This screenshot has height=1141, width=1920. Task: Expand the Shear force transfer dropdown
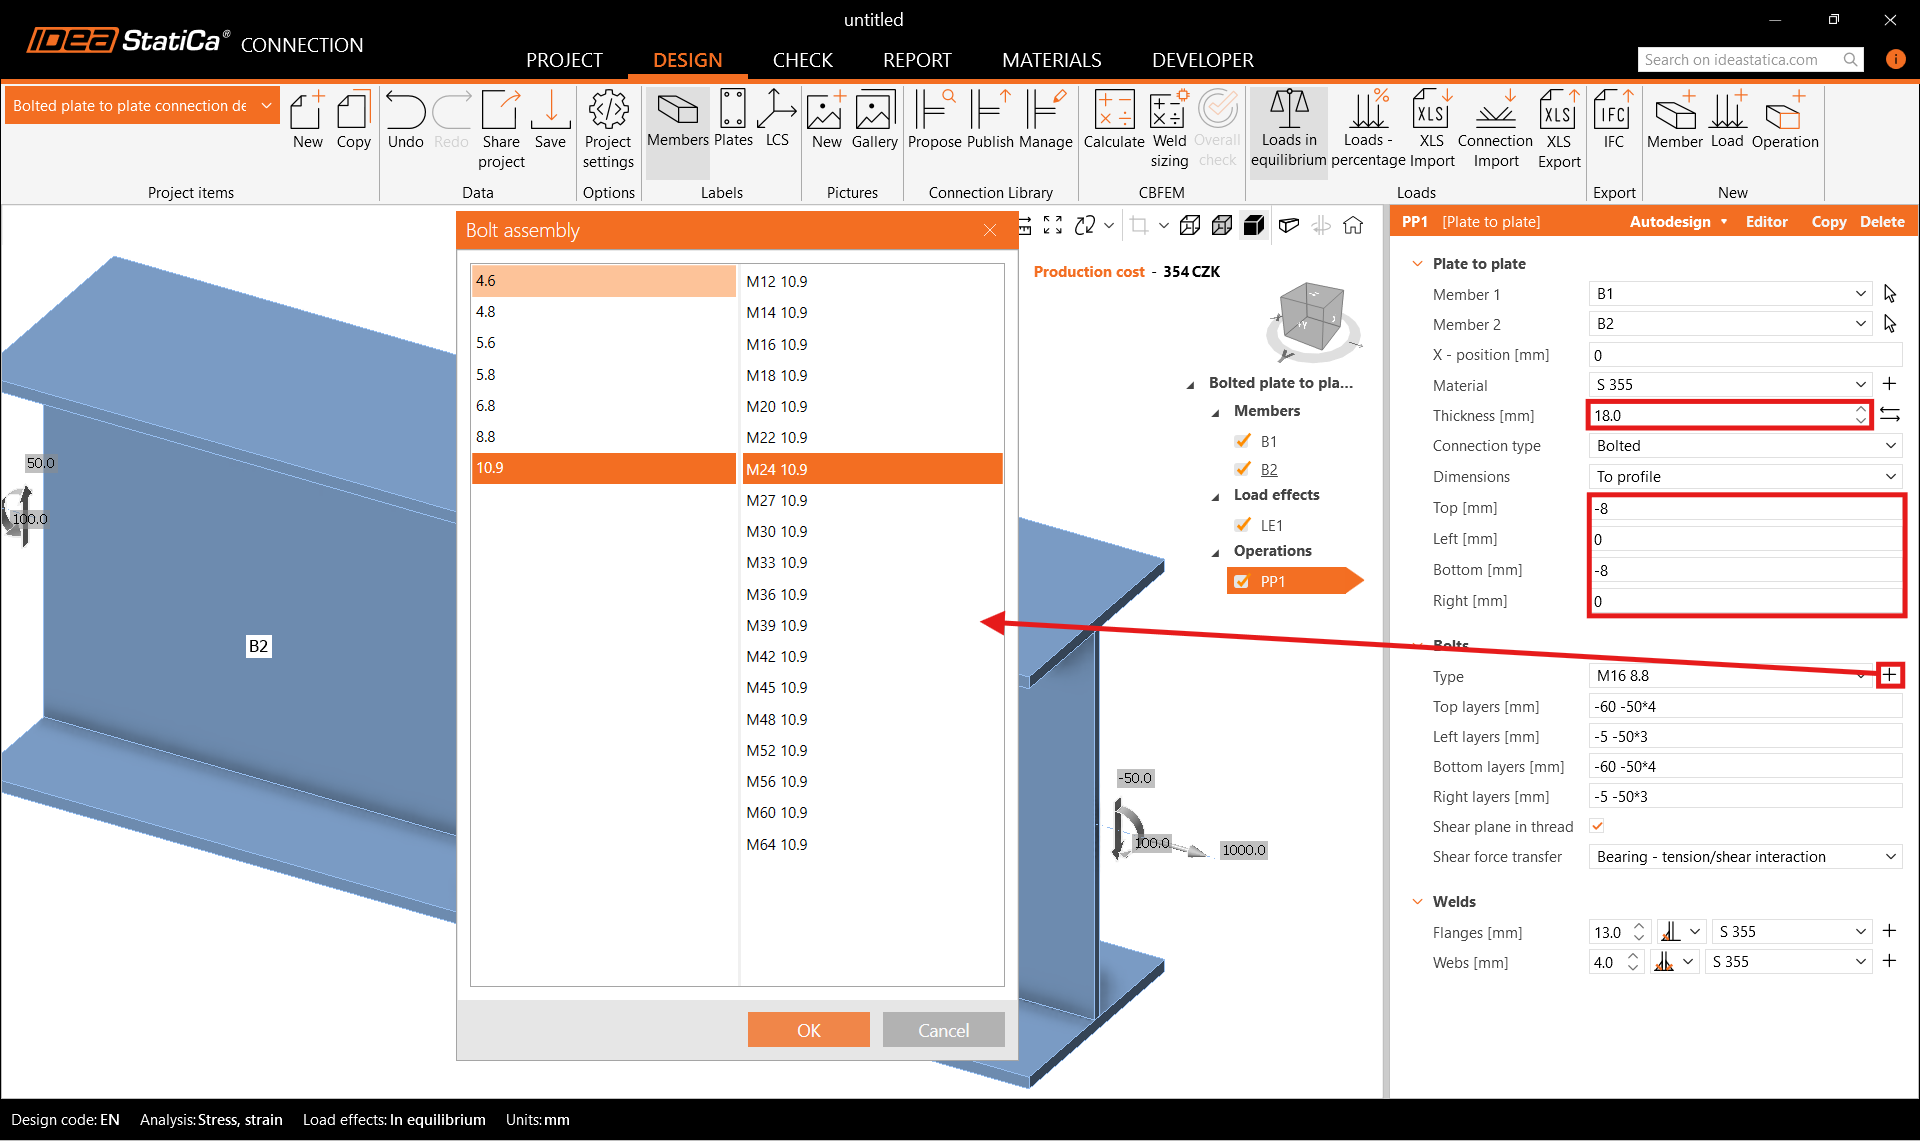pyautogui.click(x=1744, y=857)
